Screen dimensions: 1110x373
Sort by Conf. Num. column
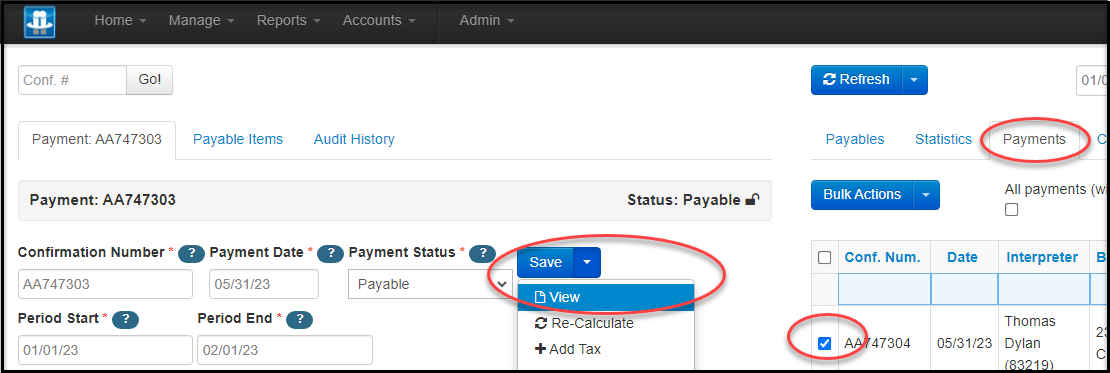882,258
